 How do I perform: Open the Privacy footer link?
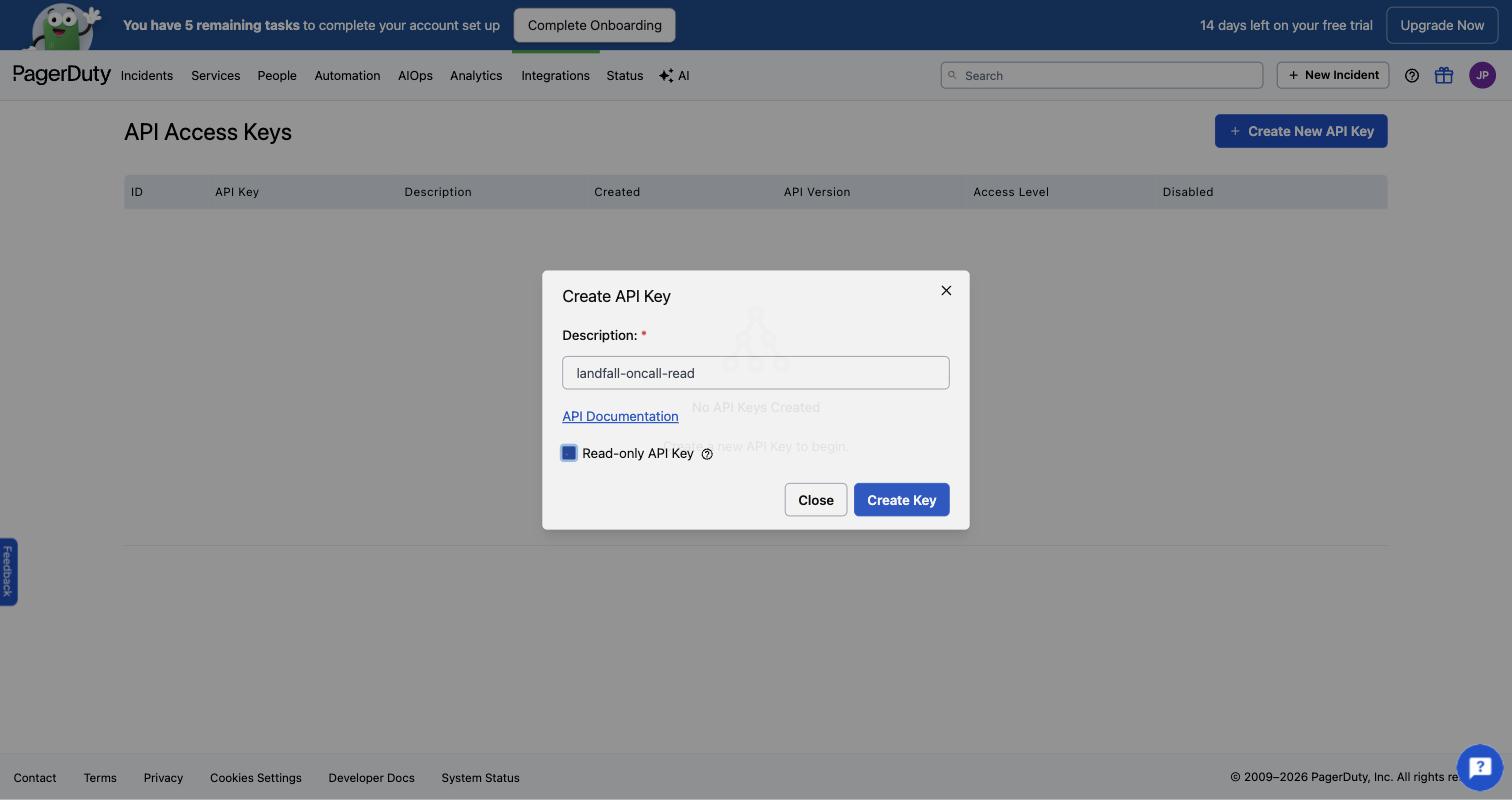[163, 778]
